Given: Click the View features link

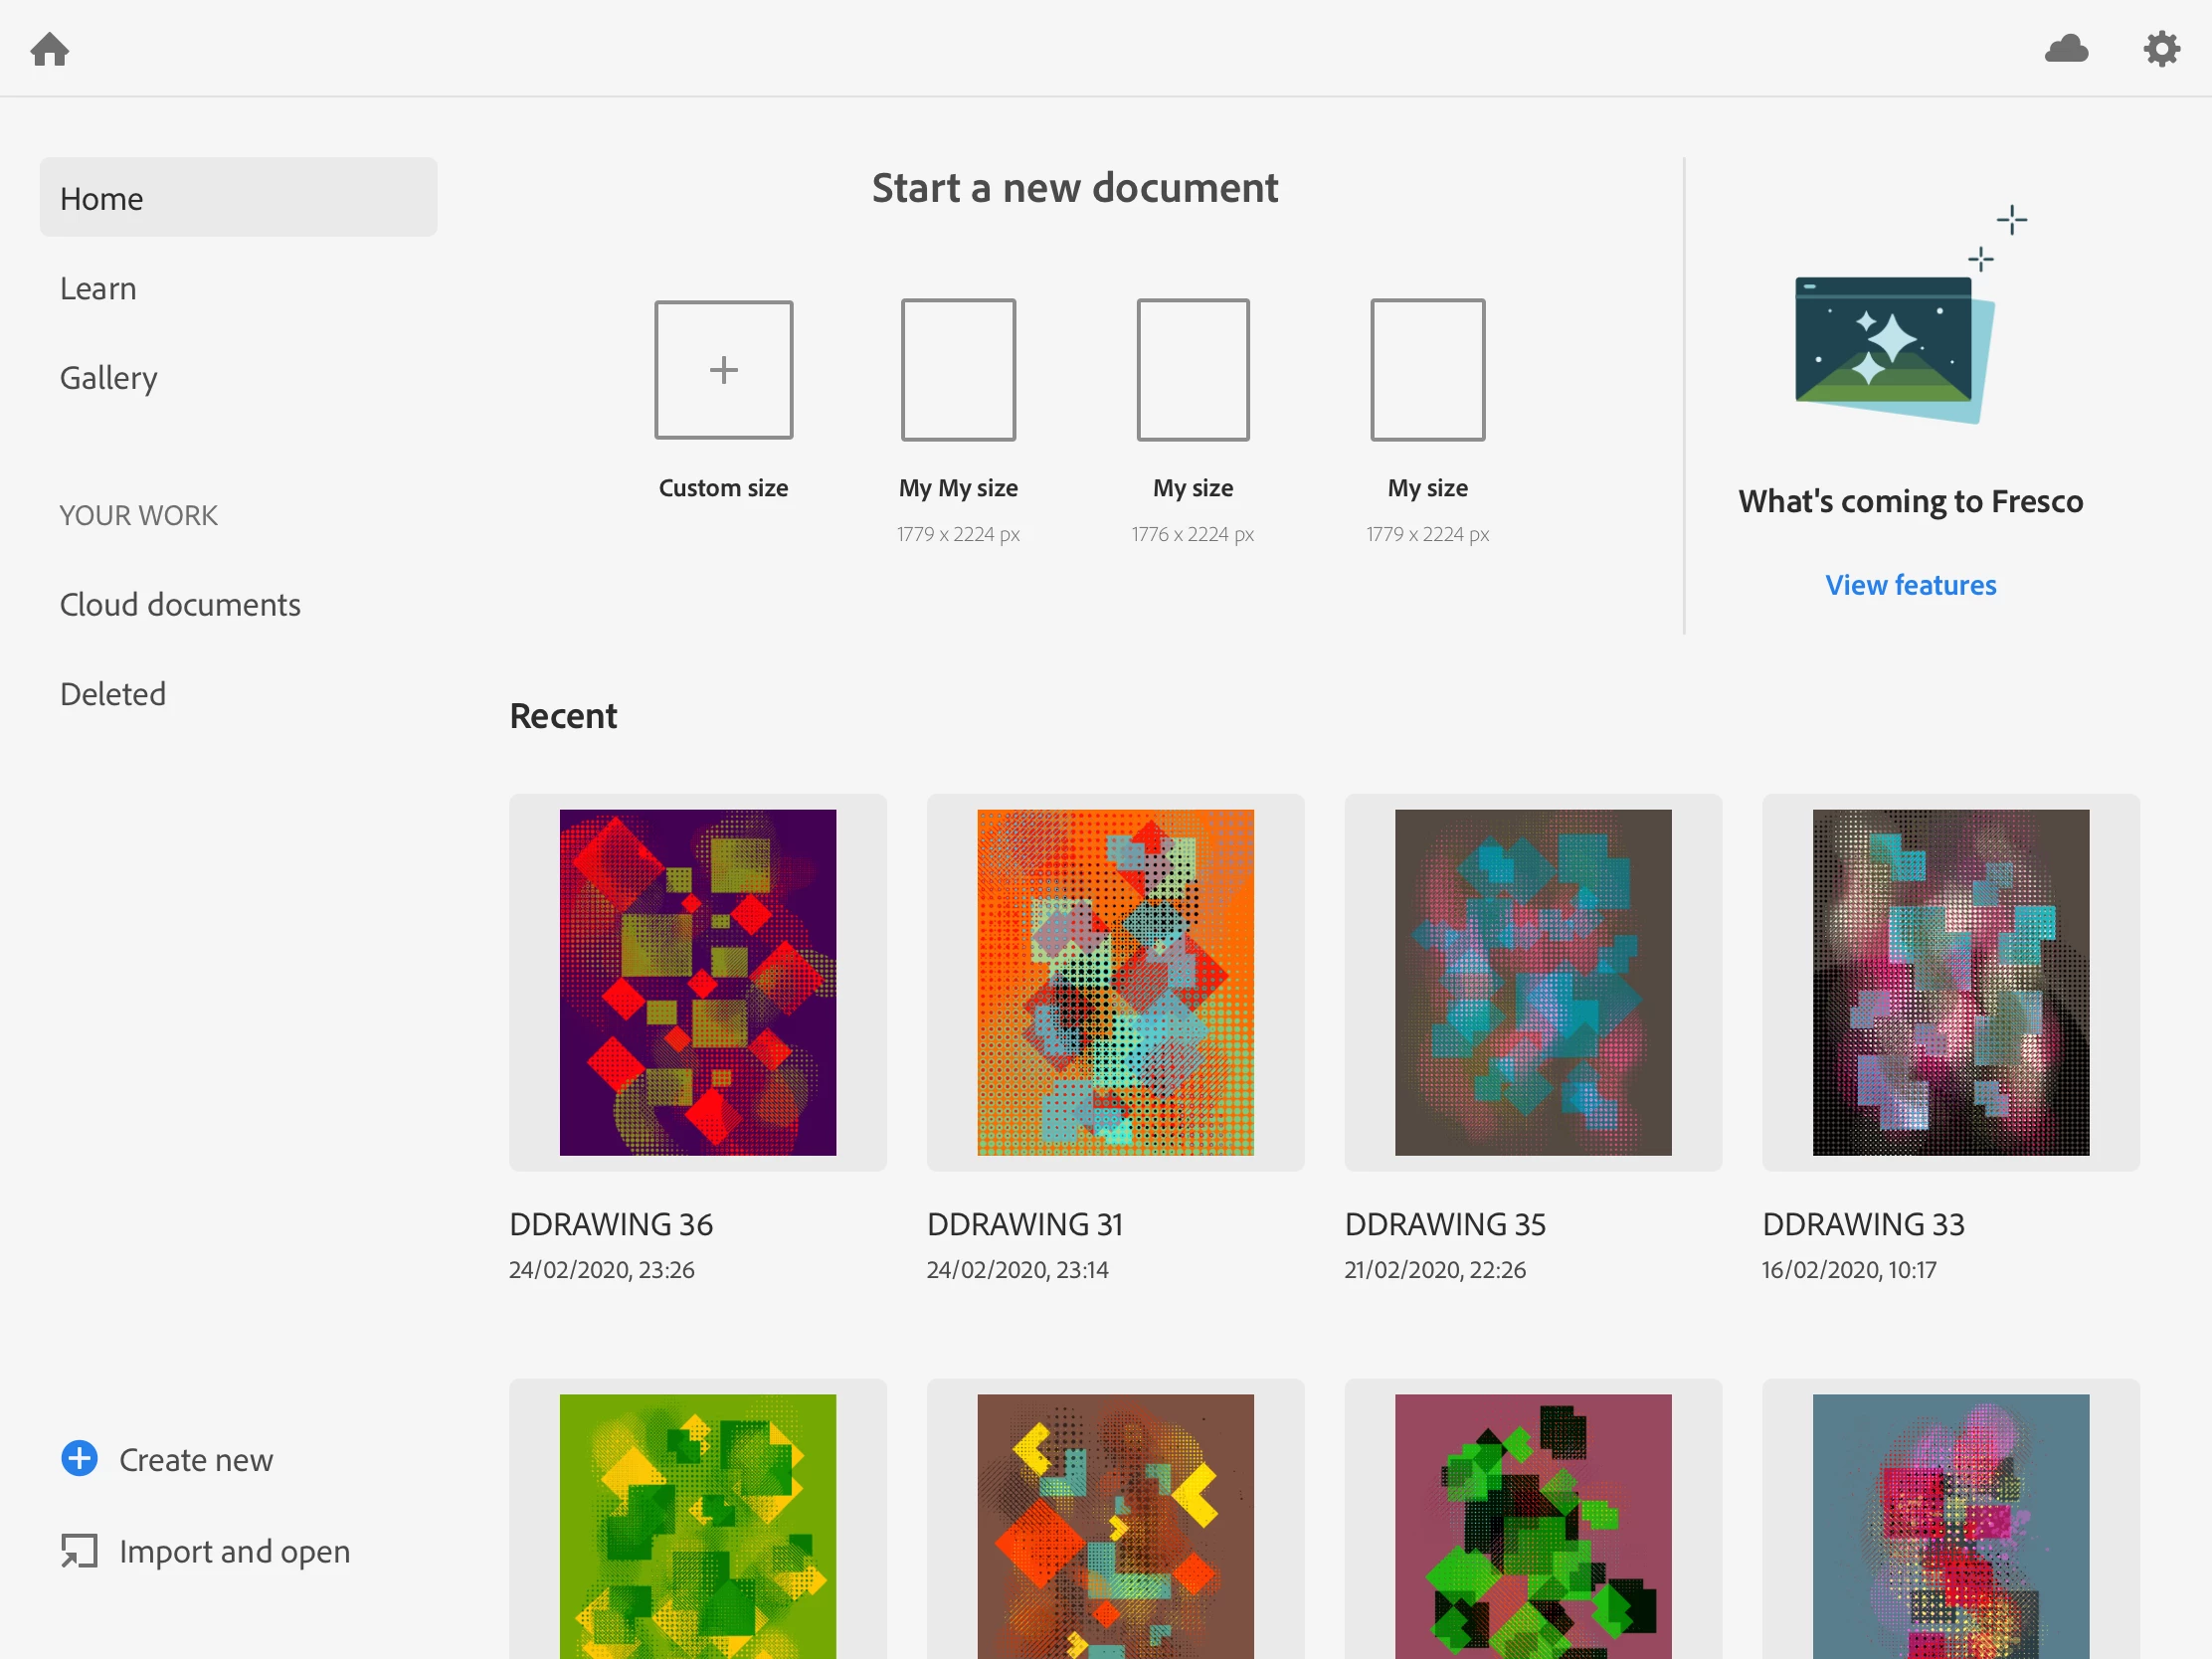Looking at the screenshot, I should point(1910,585).
